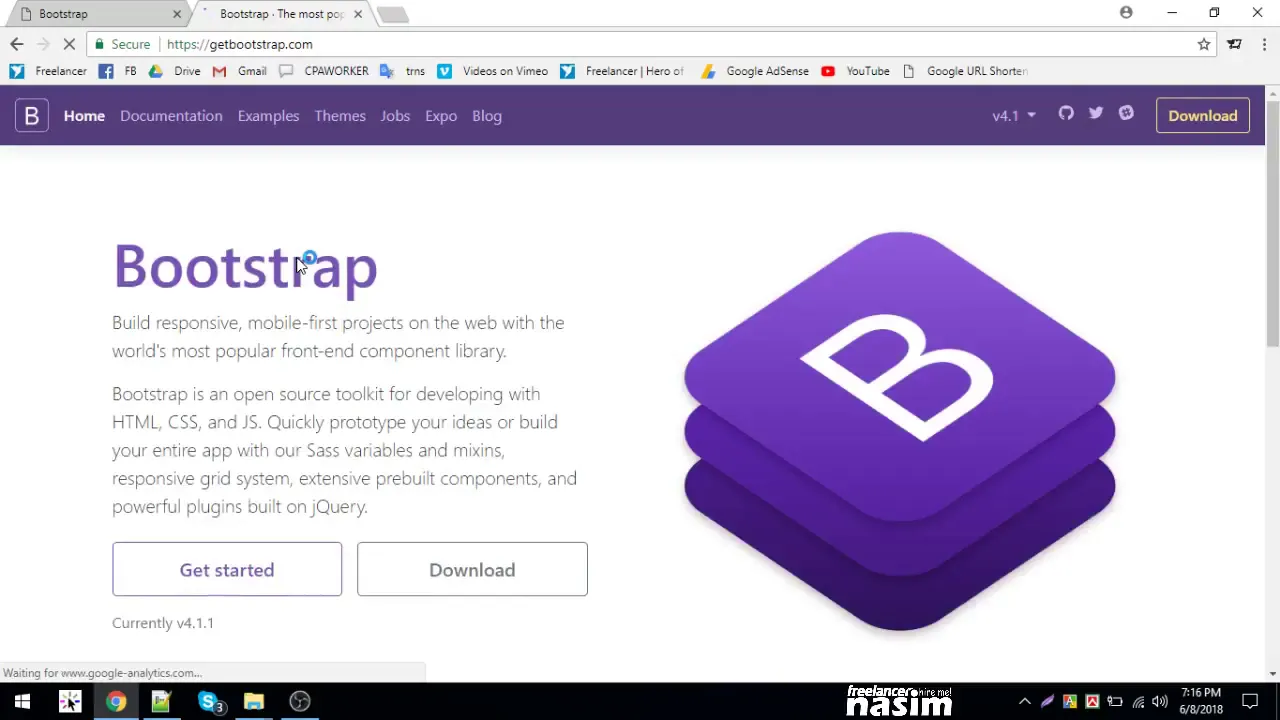The width and height of the screenshot is (1280, 720).
Task: Open Jobs in navbar
Action: 395,116
